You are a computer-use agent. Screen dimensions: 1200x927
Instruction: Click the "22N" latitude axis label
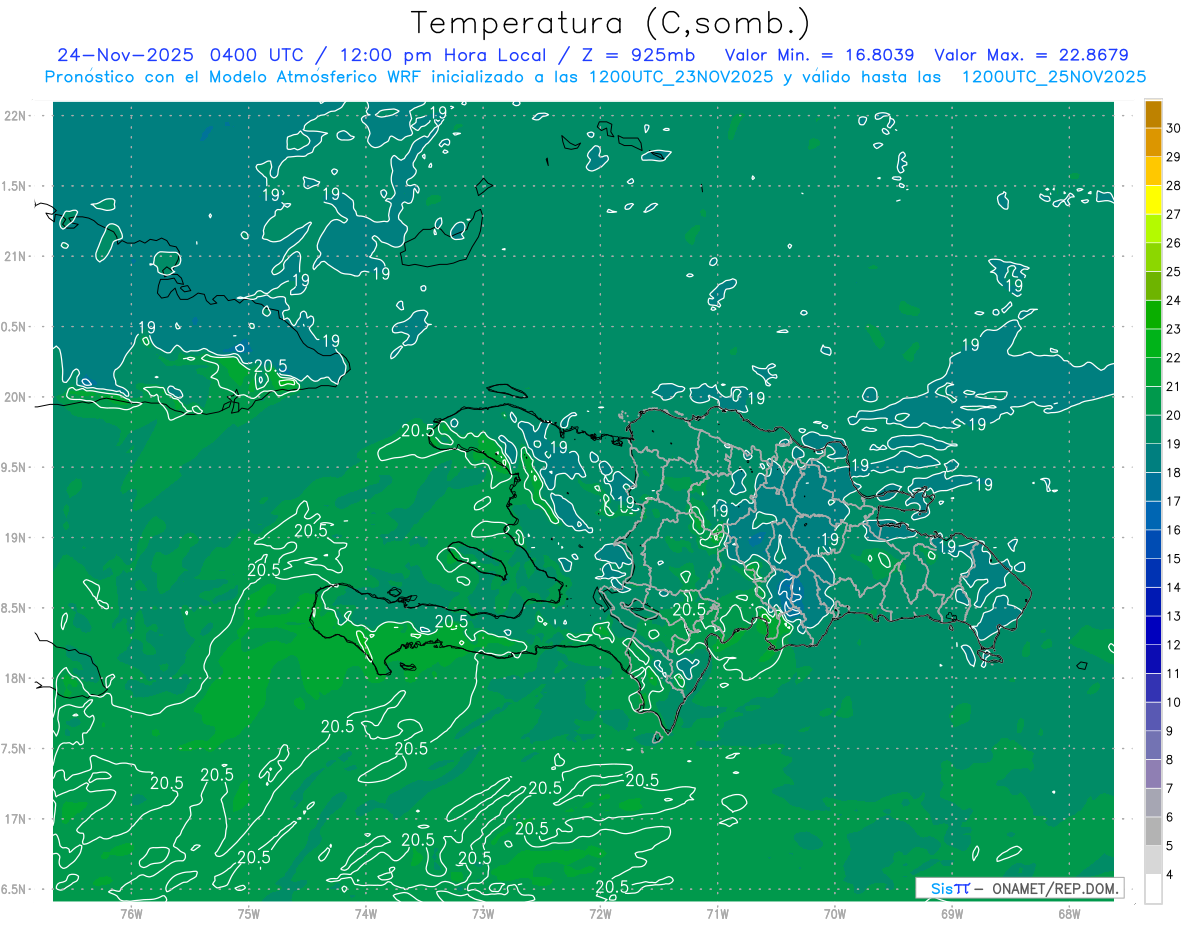(15, 115)
